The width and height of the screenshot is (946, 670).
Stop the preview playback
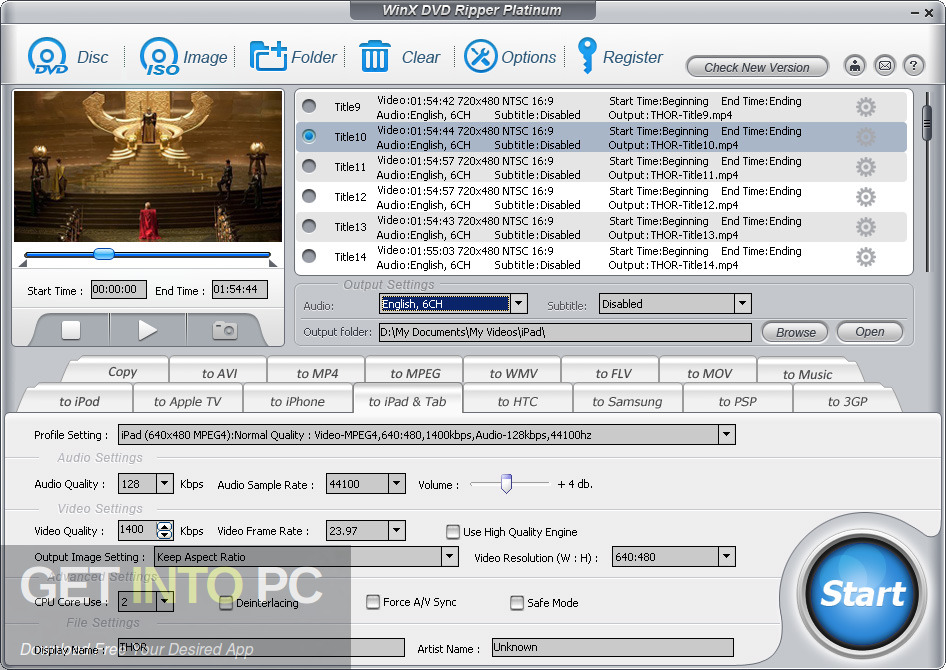click(x=71, y=330)
